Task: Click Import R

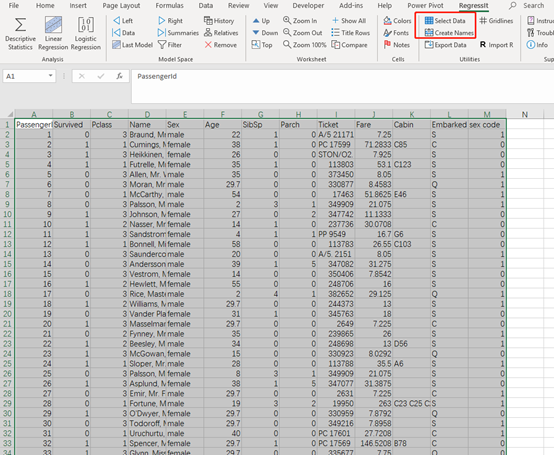Action: pos(496,45)
